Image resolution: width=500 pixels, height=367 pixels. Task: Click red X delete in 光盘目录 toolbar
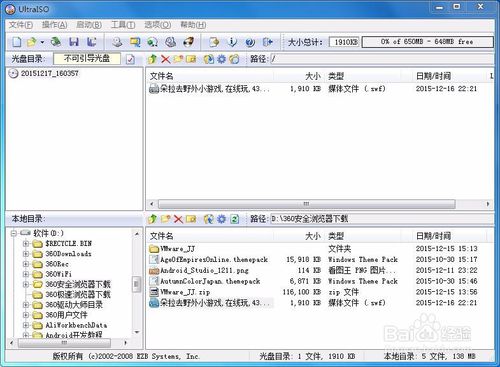[165, 59]
